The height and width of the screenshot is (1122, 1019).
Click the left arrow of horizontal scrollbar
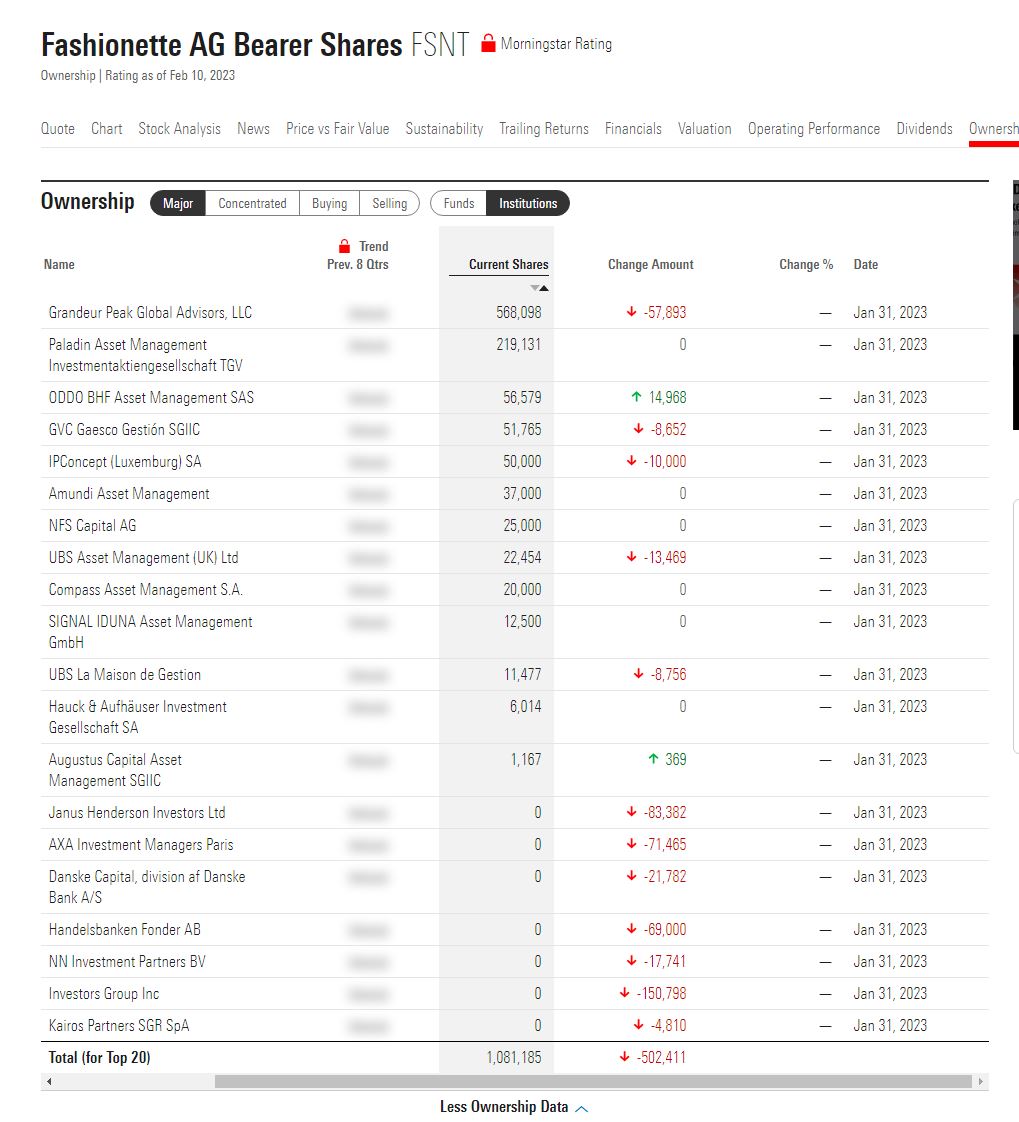[x=49, y=1081]
